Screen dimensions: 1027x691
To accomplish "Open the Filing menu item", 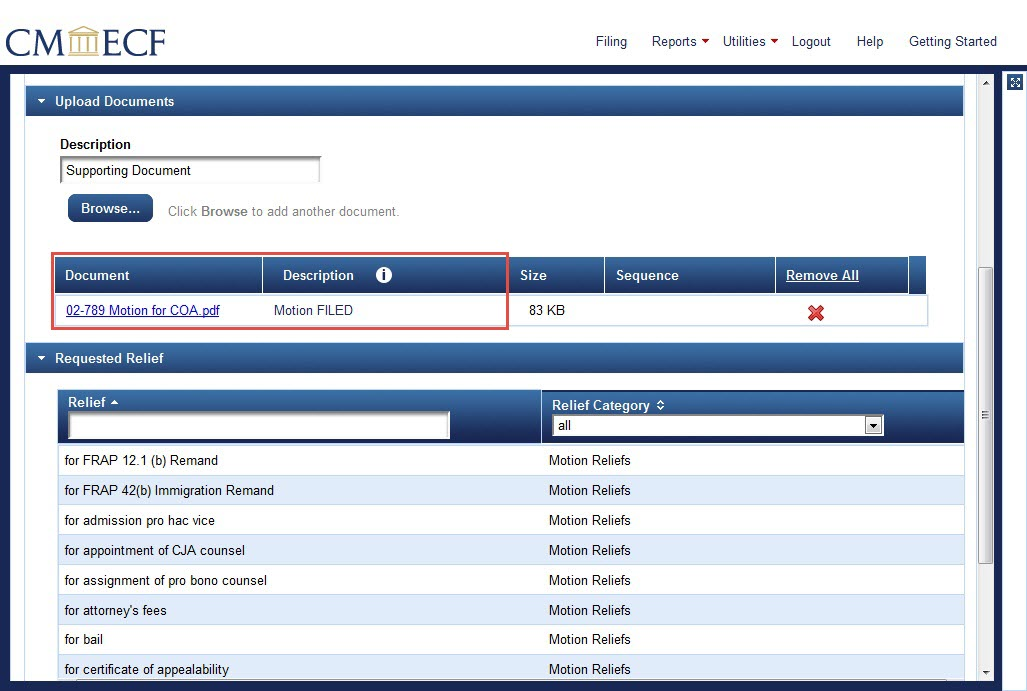I will click(611, 41).
